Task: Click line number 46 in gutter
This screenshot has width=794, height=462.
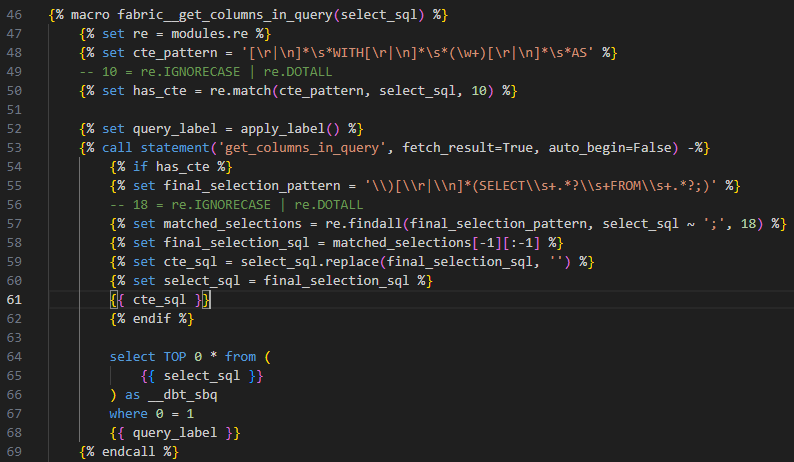Action: 14,15
